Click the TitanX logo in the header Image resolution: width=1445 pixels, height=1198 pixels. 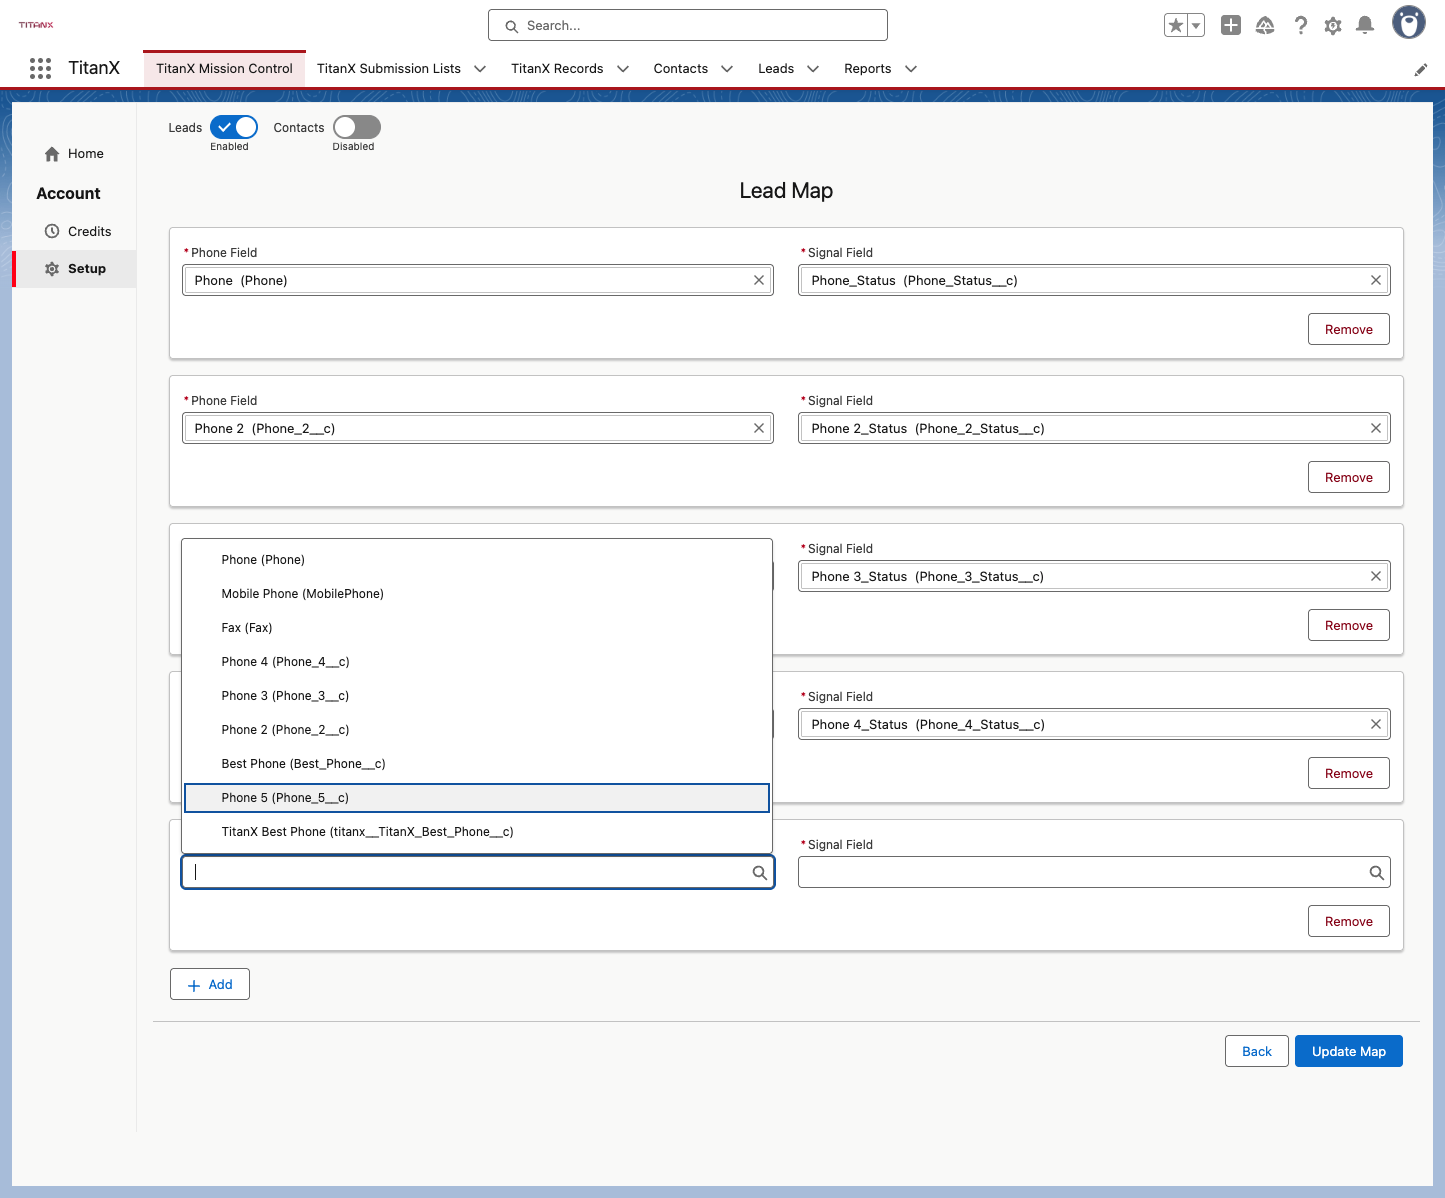(x=36, y=25)
